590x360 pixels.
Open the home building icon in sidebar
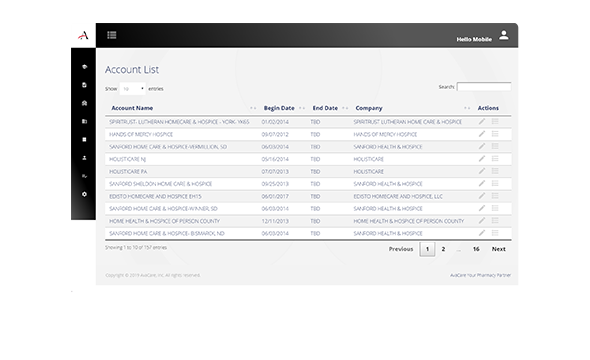[x=84, y=103]
